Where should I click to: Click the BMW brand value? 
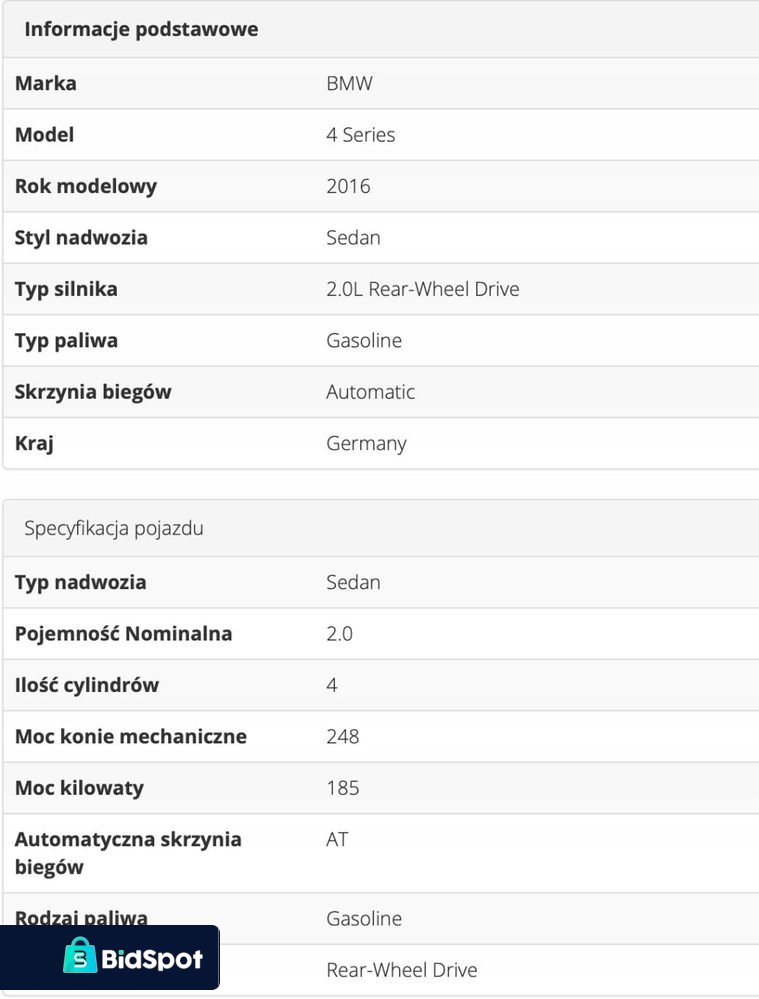(349, 83)
